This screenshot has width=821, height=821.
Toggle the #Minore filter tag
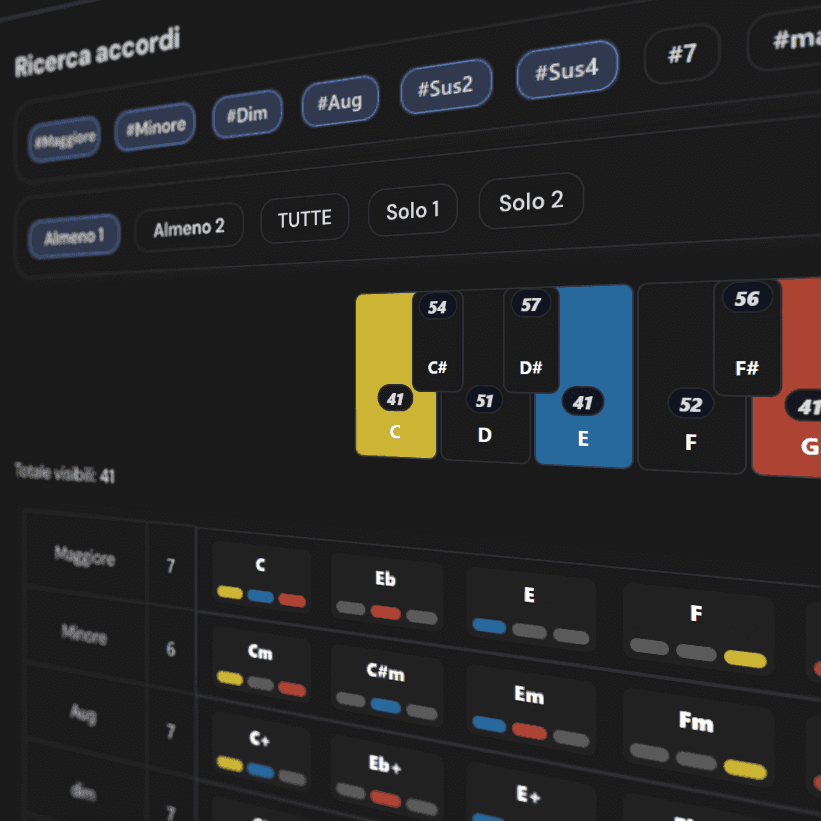click(155, 127)
